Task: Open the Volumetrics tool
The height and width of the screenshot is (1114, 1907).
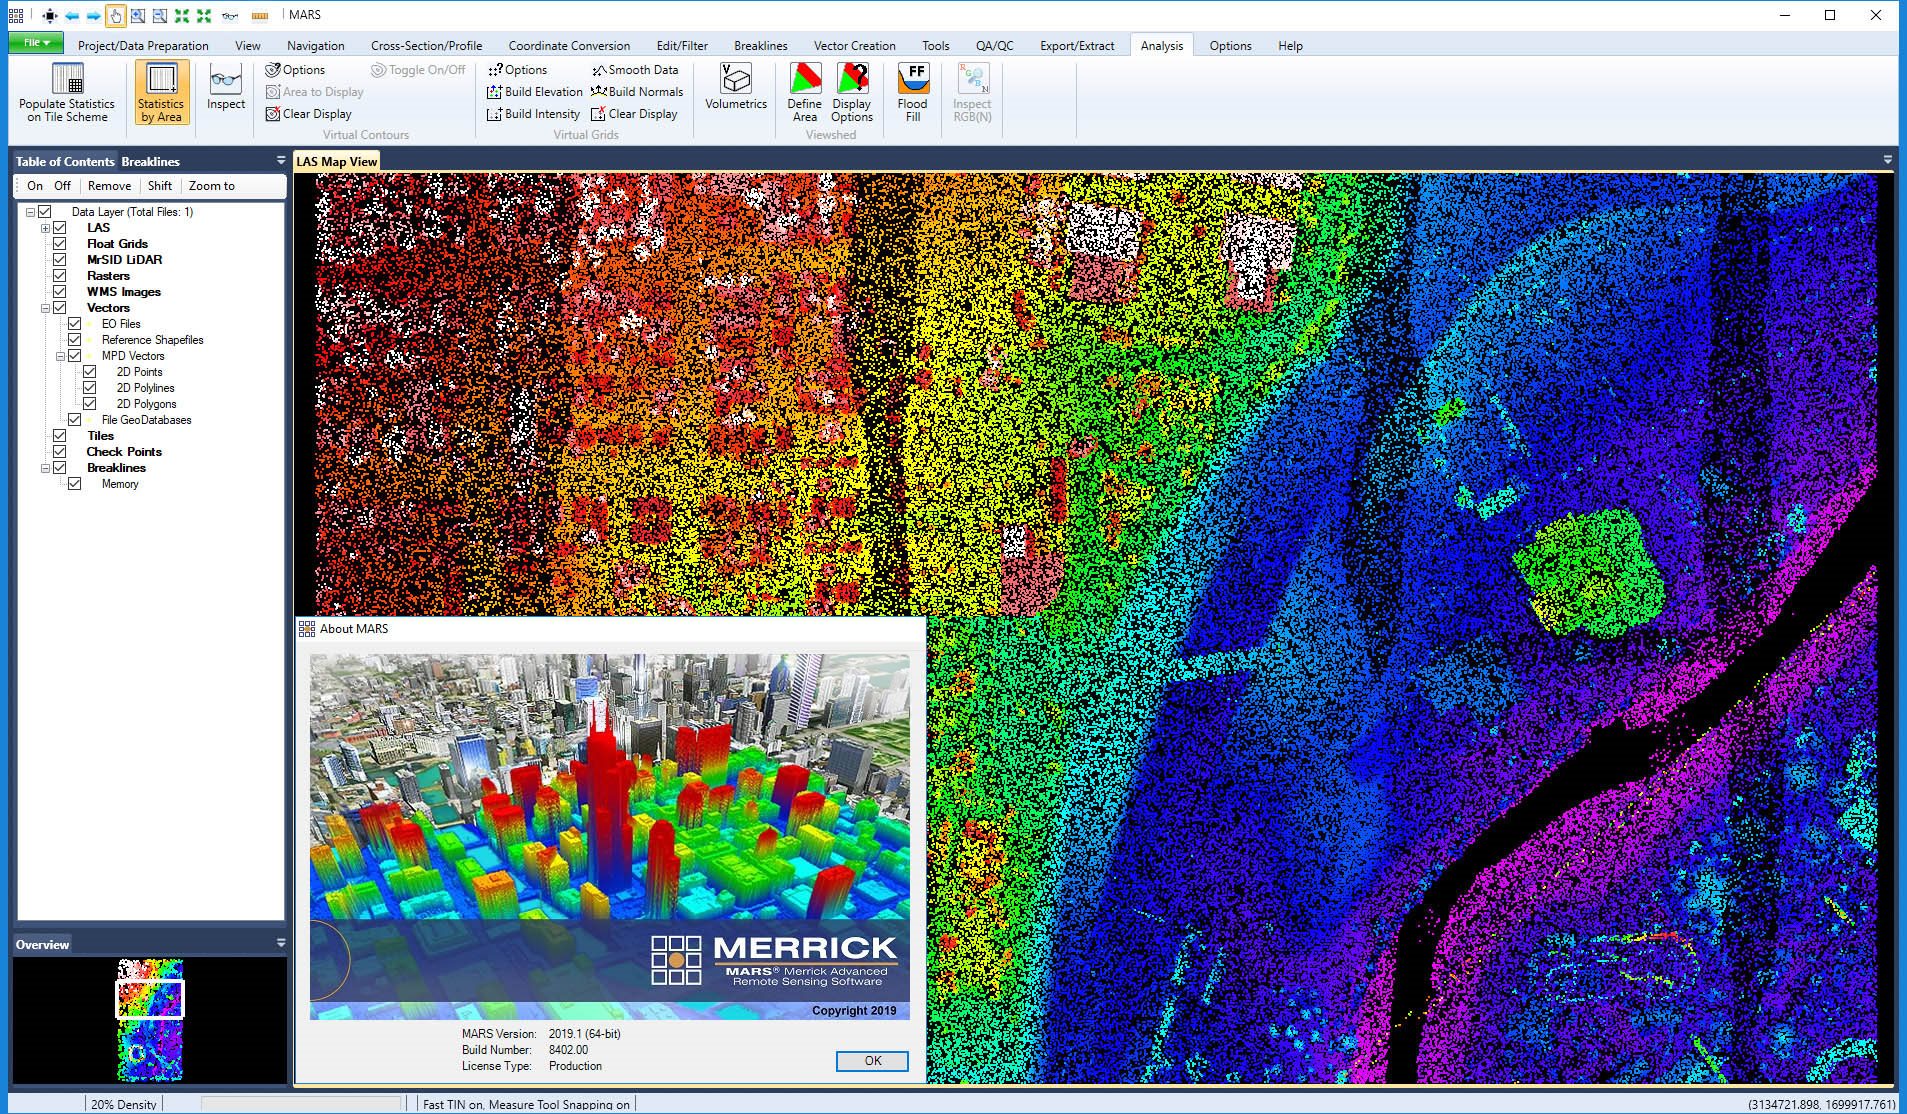Action: 736,88
